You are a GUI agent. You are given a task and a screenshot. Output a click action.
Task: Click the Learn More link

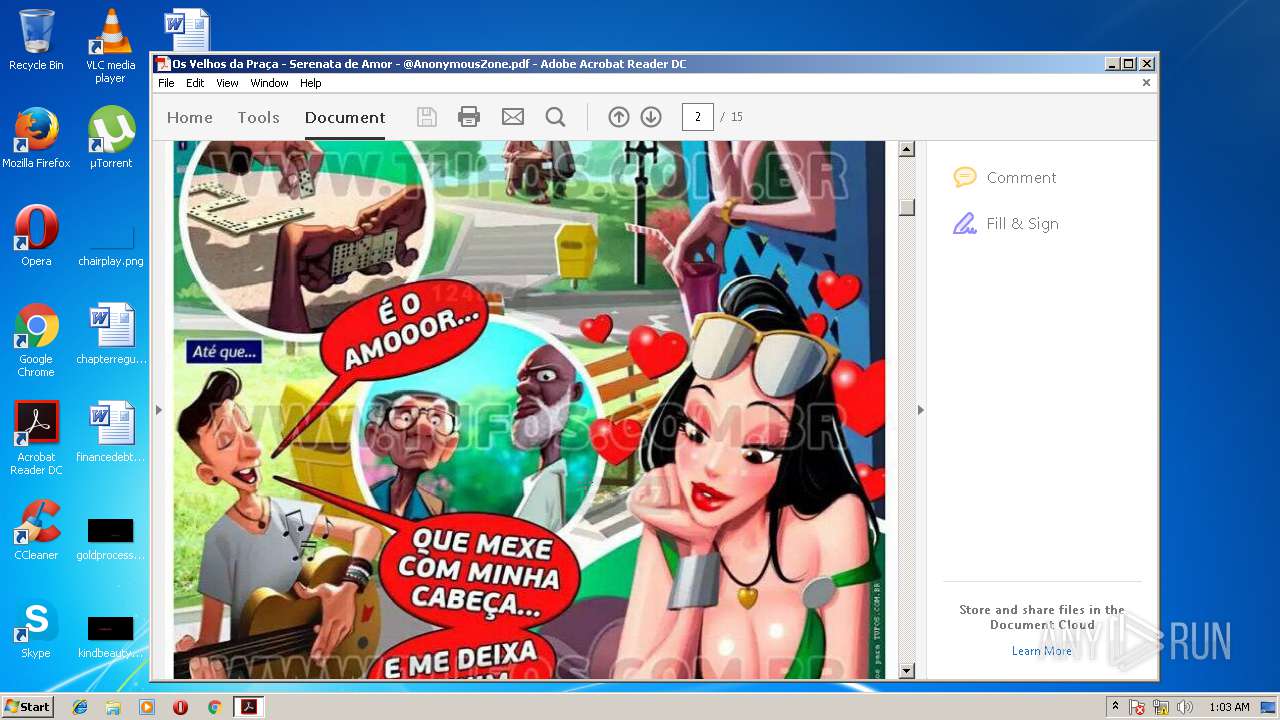click(x=1041, y=651)
